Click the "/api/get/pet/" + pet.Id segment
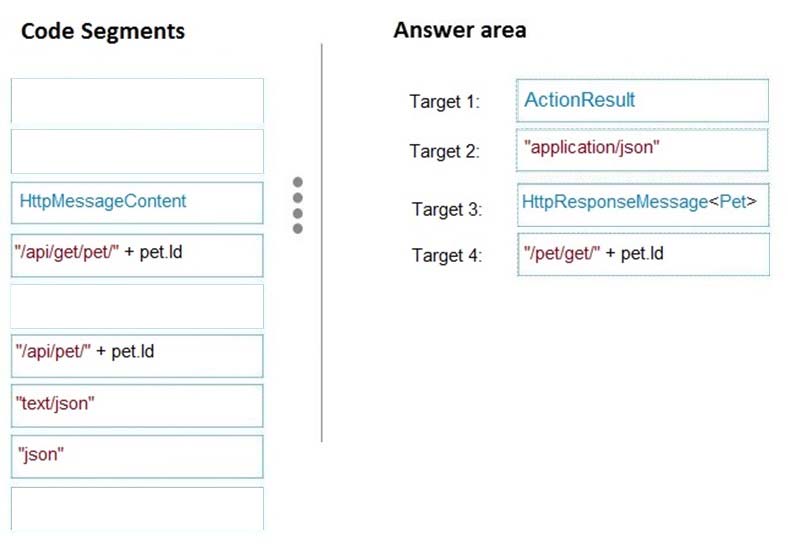The image size is (788, 550). point(137,255)
